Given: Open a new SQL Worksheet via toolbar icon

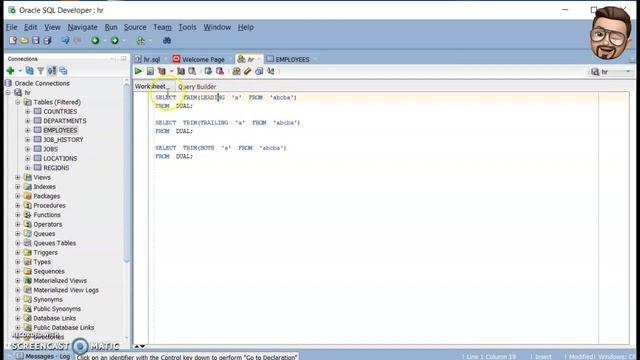Looking at the screenshot, I should (141, 40).
